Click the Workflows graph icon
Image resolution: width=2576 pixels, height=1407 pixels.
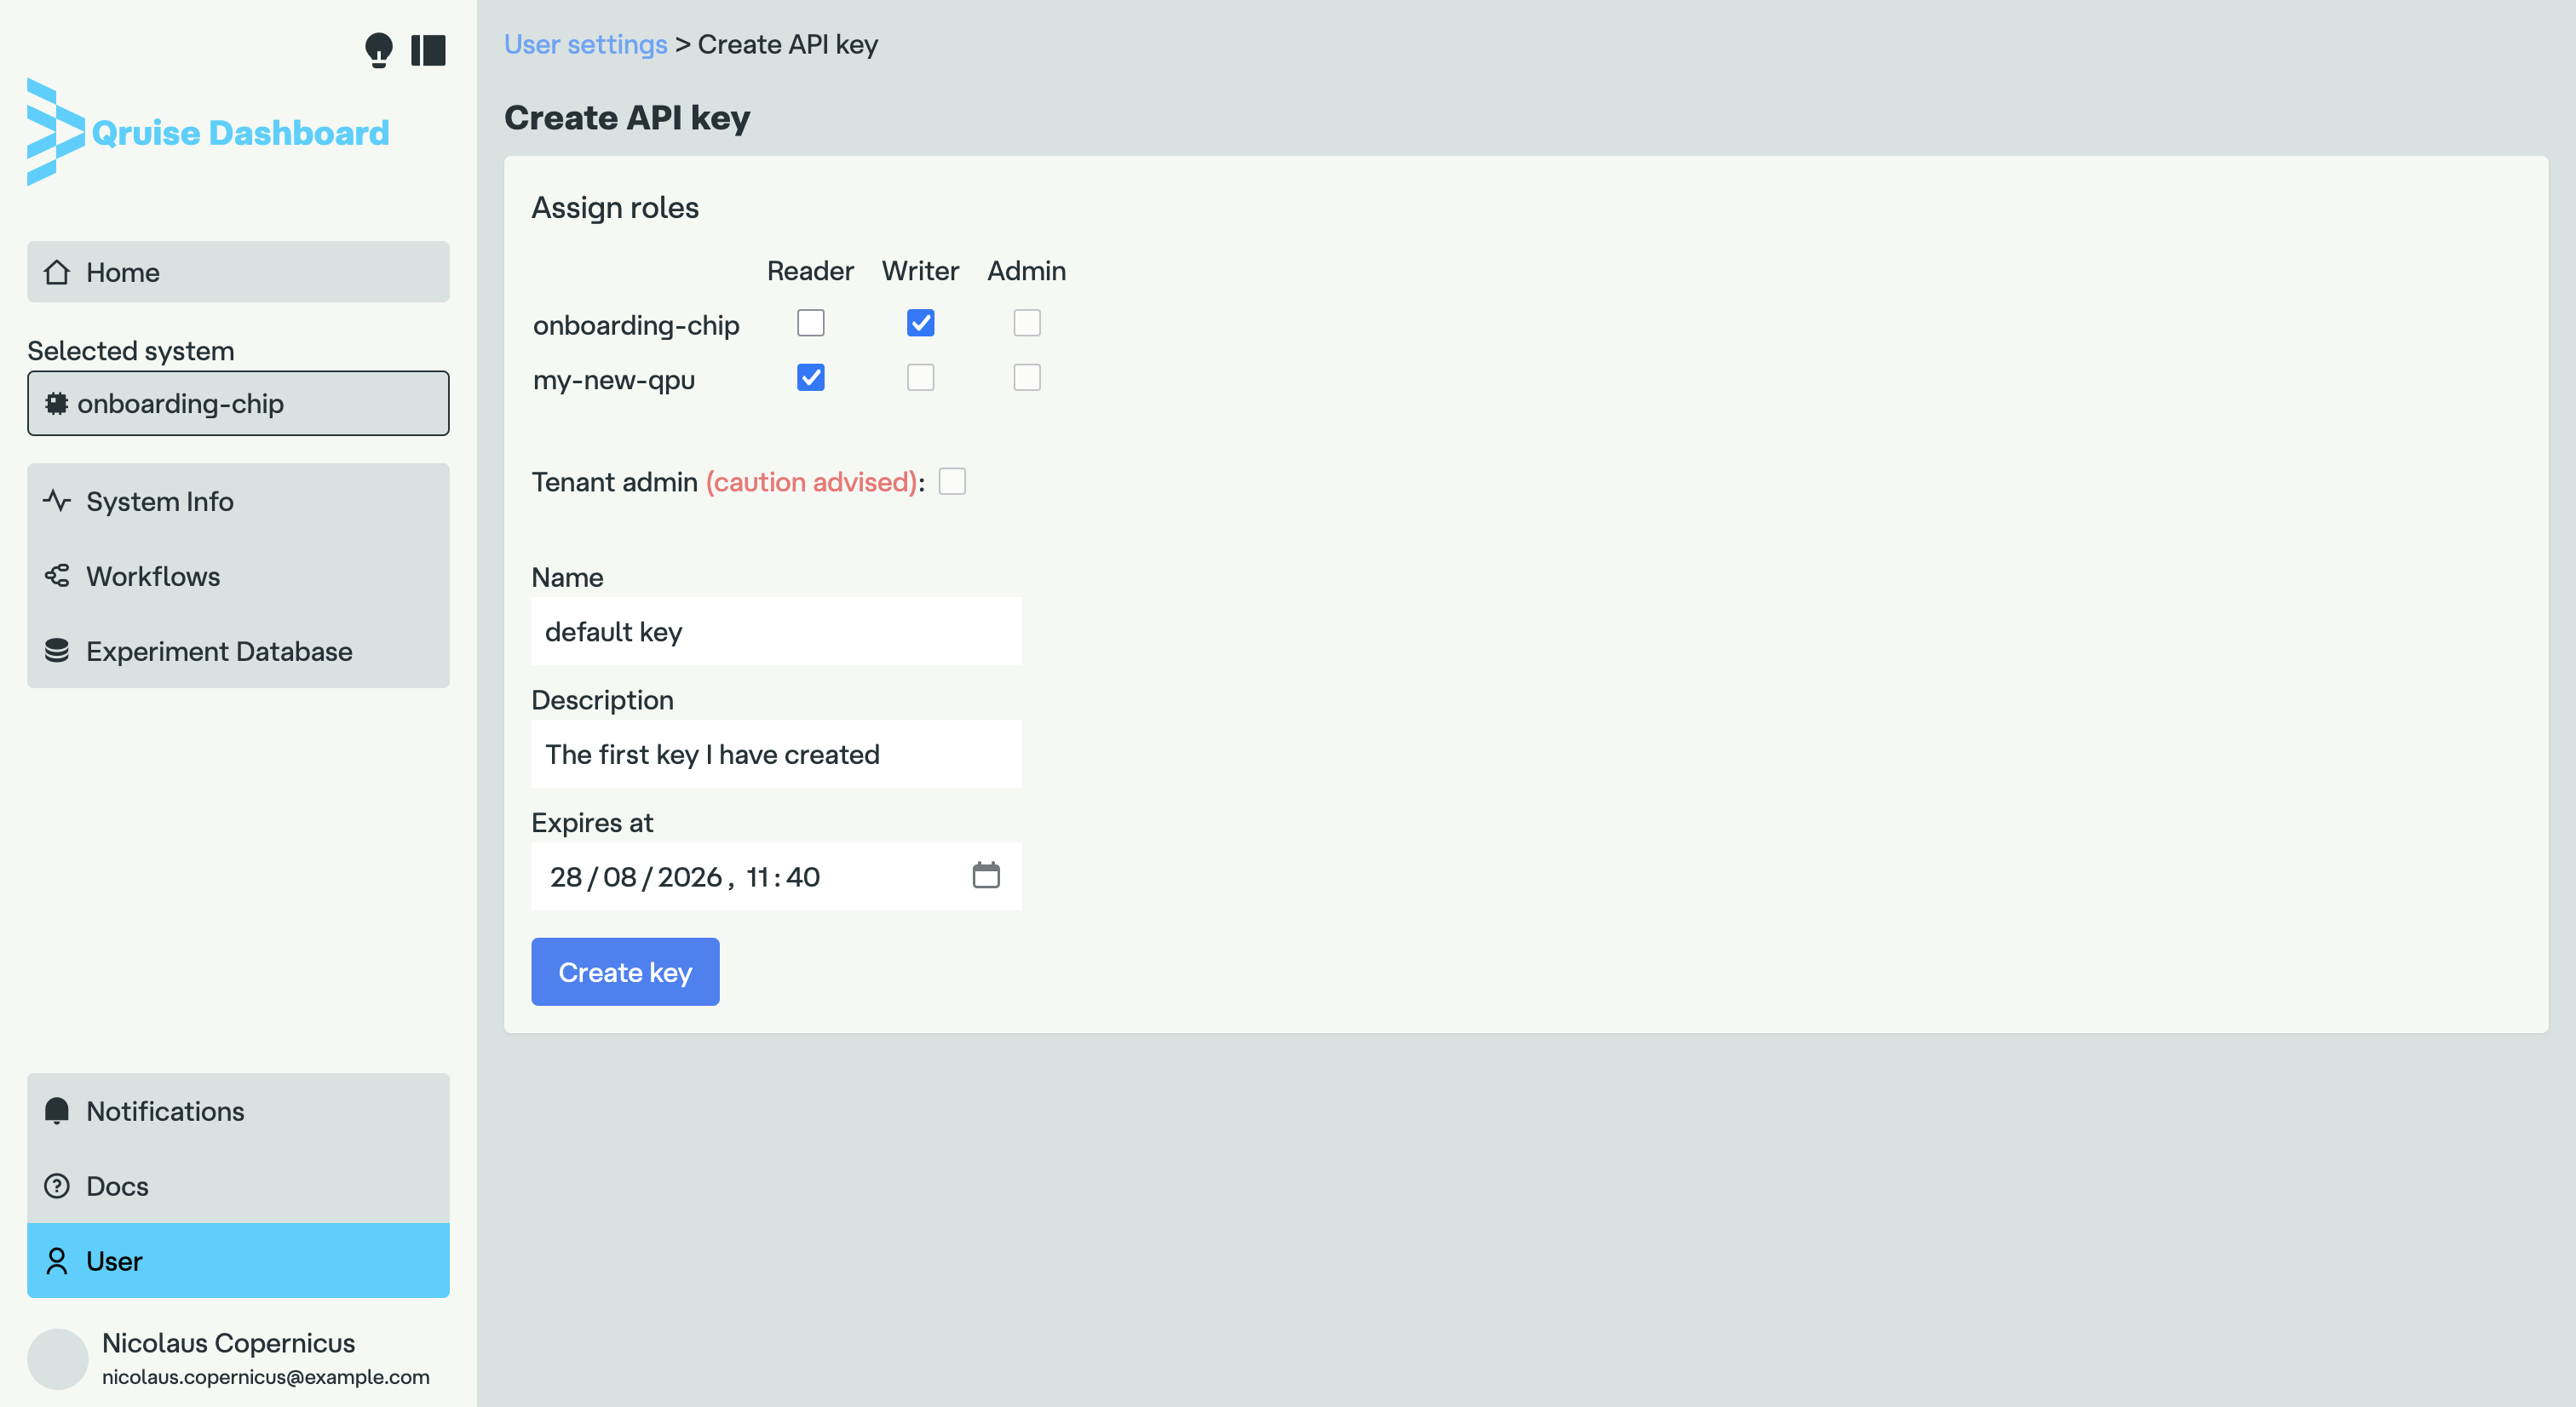pyautogui.click(x=57, y=576)
